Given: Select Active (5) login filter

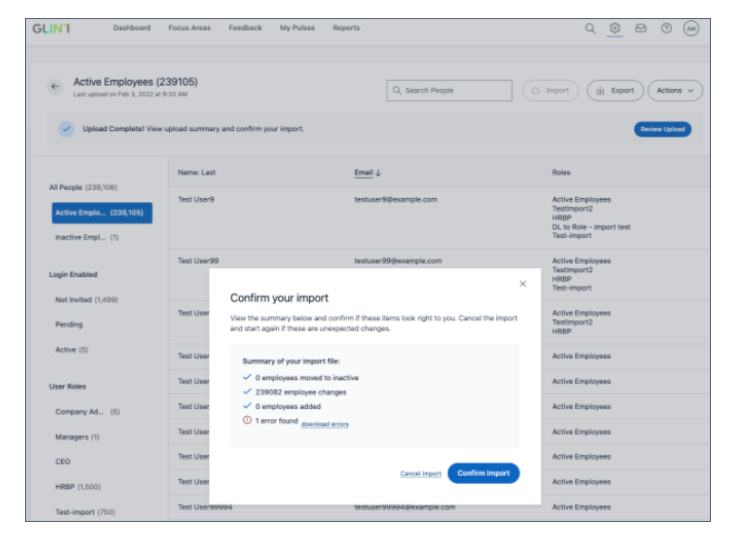Looking at the screenshot, I should [72, 350].
